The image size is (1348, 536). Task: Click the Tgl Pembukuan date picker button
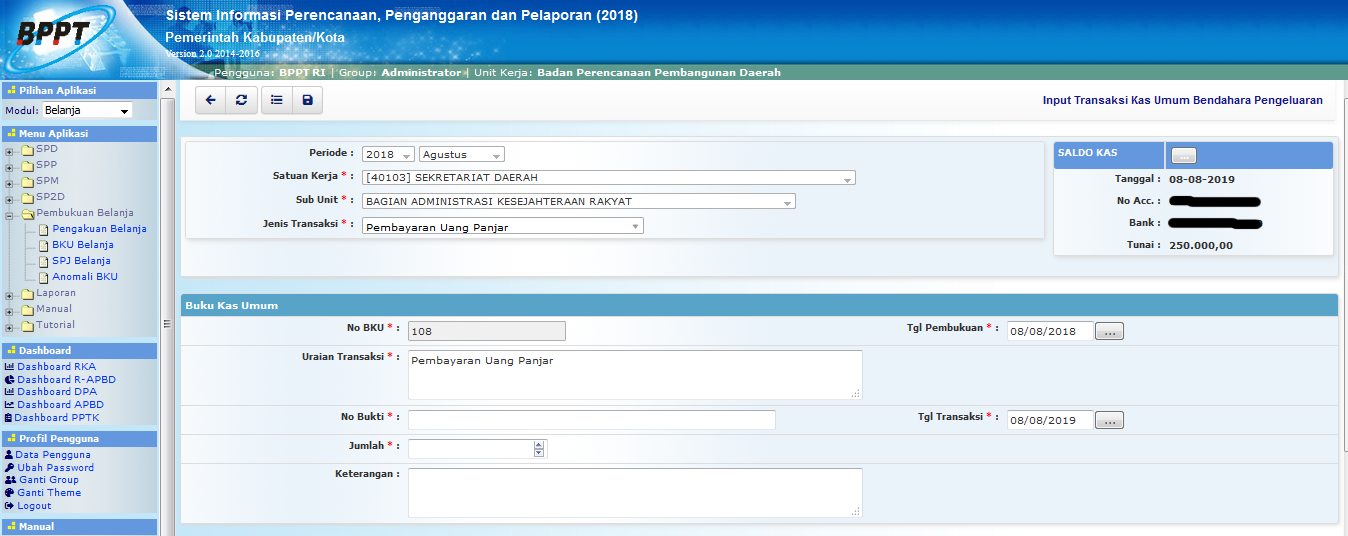(1109, 331)
